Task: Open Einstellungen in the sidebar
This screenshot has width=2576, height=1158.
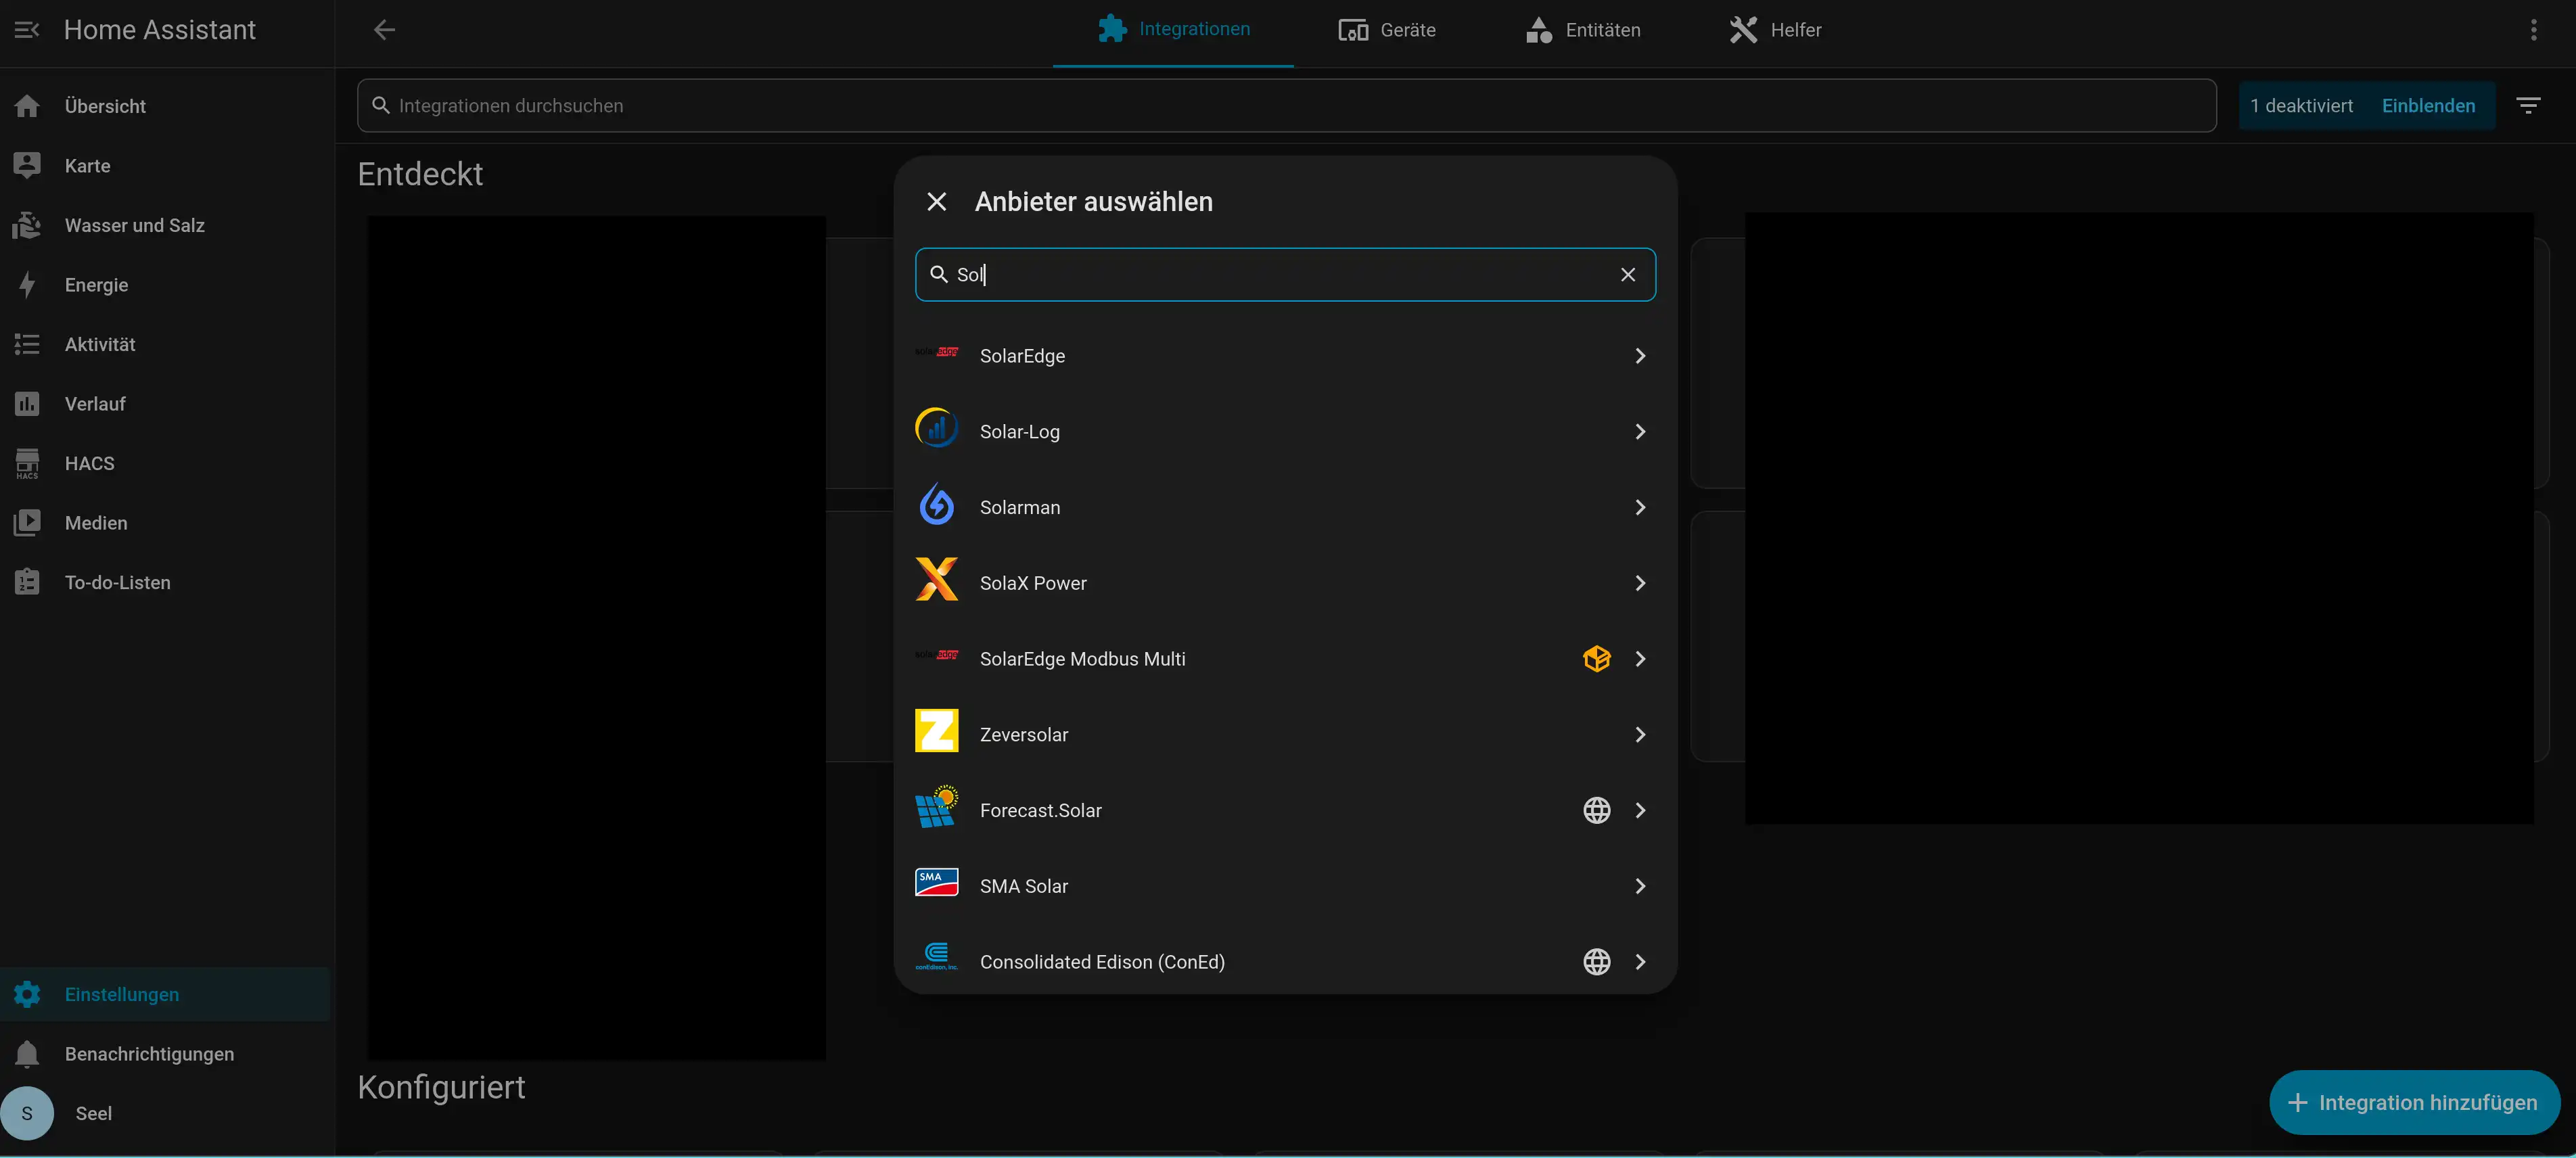Action: (x=165, y=995)
